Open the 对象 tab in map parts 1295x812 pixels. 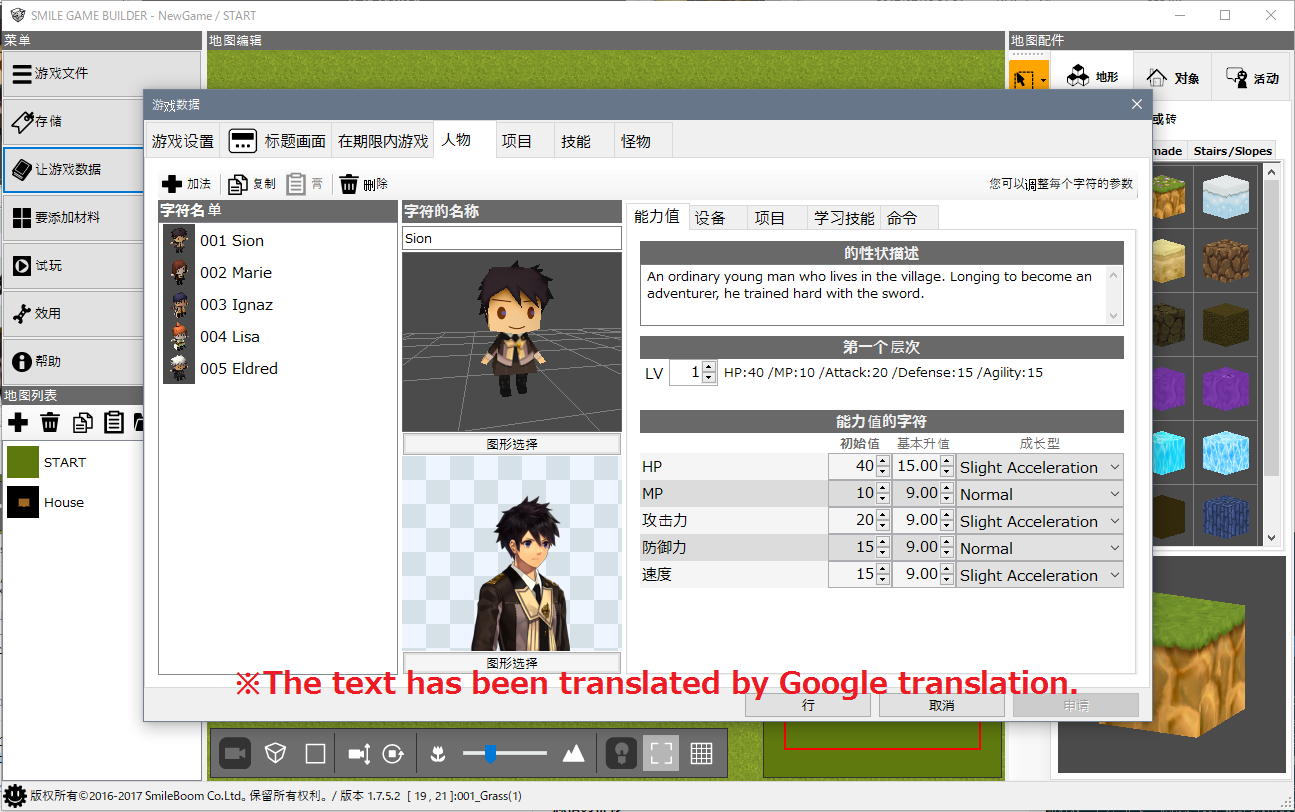tap(1173, 77)
